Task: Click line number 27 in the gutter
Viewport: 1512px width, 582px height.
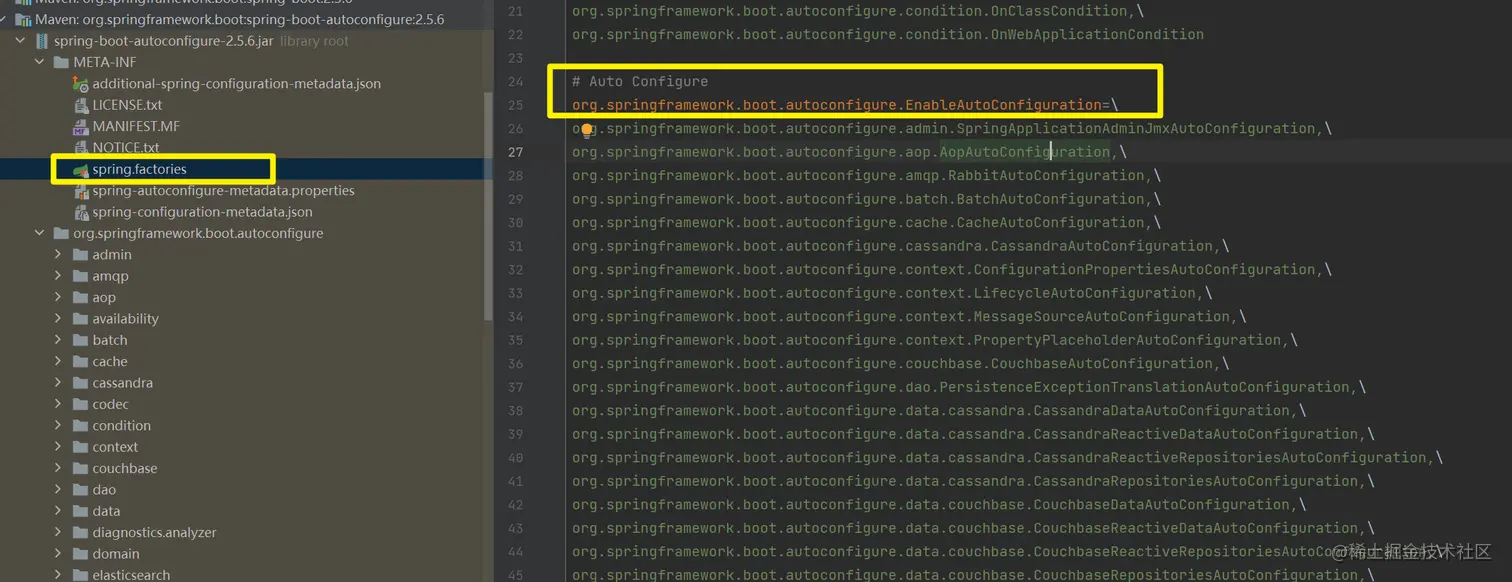Action: [x=515, y=152]
